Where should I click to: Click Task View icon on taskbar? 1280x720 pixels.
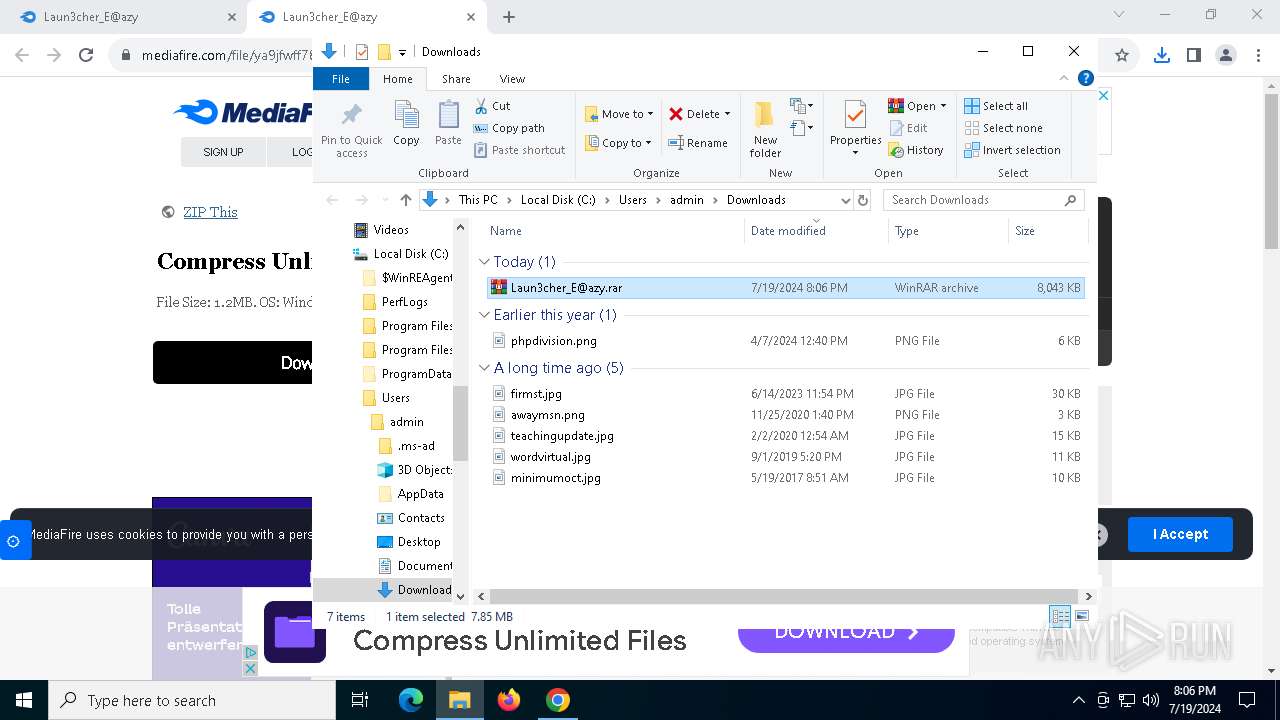(x=360, y=700)
